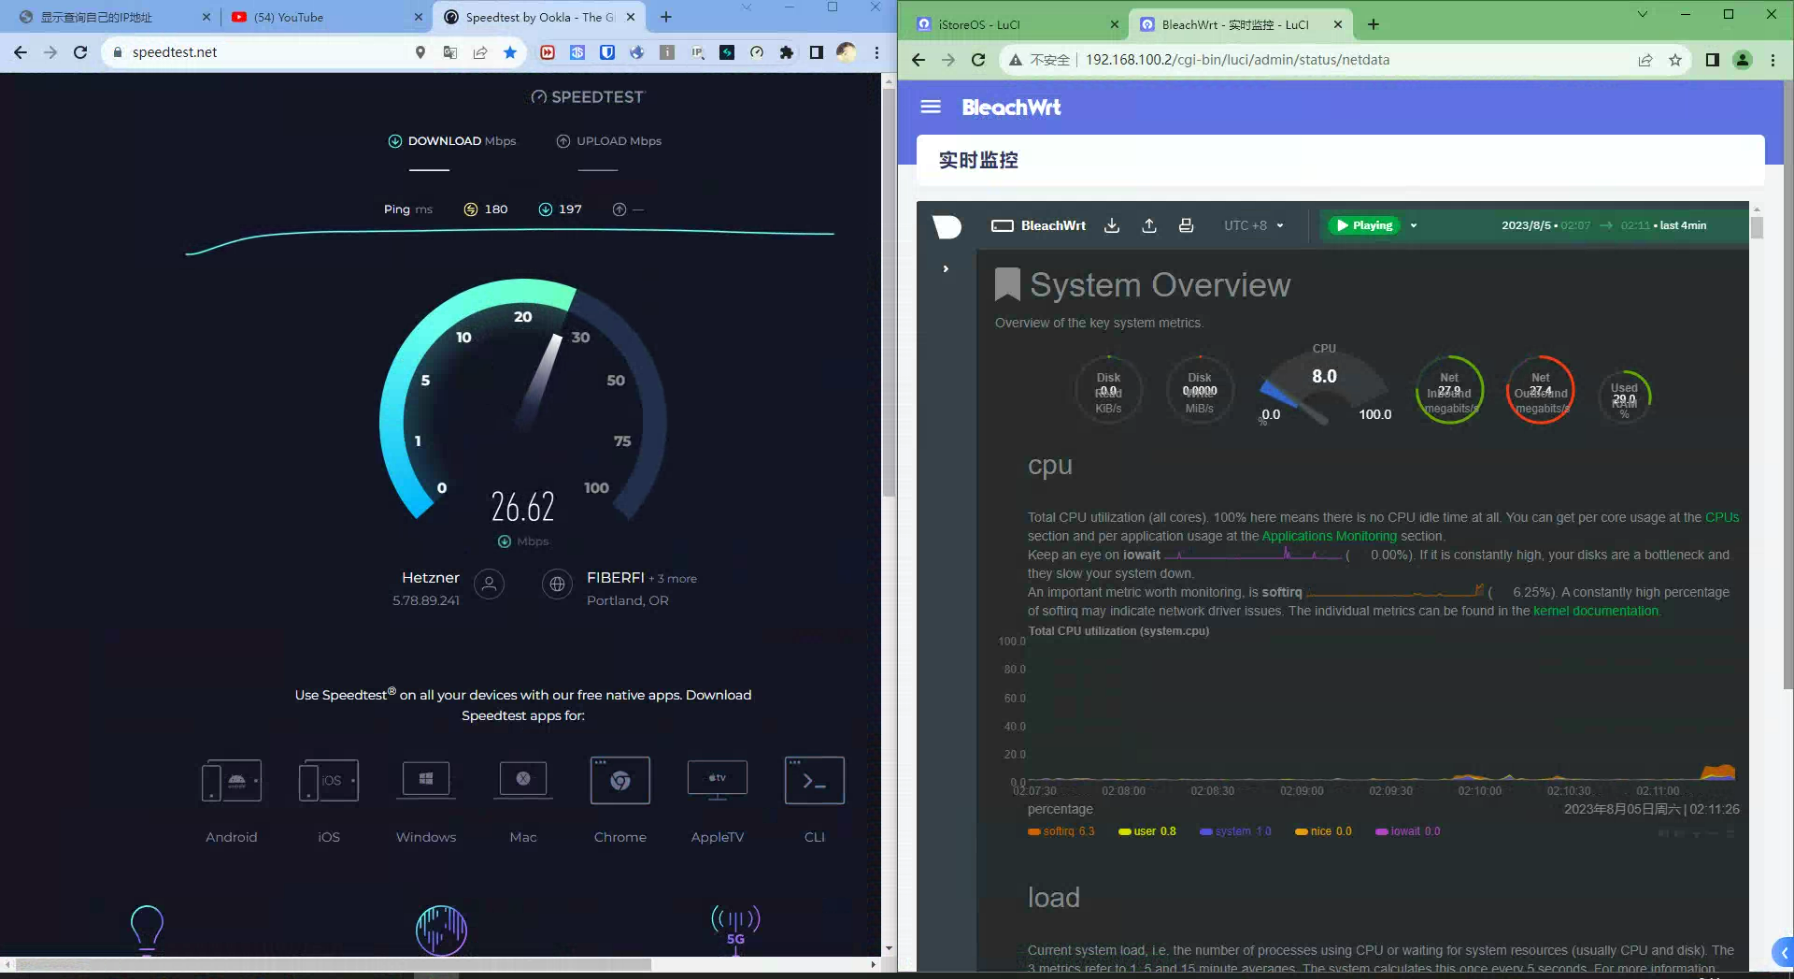Open the BleachWrt hamburger menu
Screen dimensions: 1794x979
[x=930, y=107]
